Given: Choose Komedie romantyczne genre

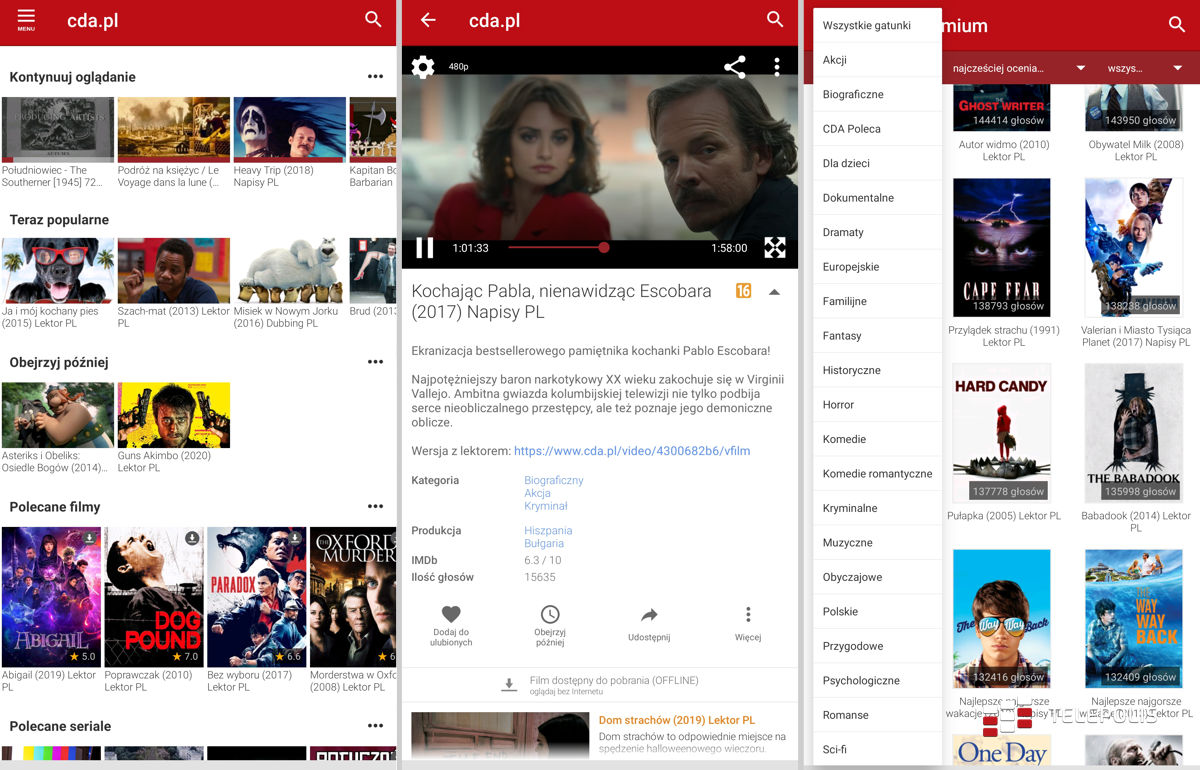Looking at the screenshot, I should (877, 474).
